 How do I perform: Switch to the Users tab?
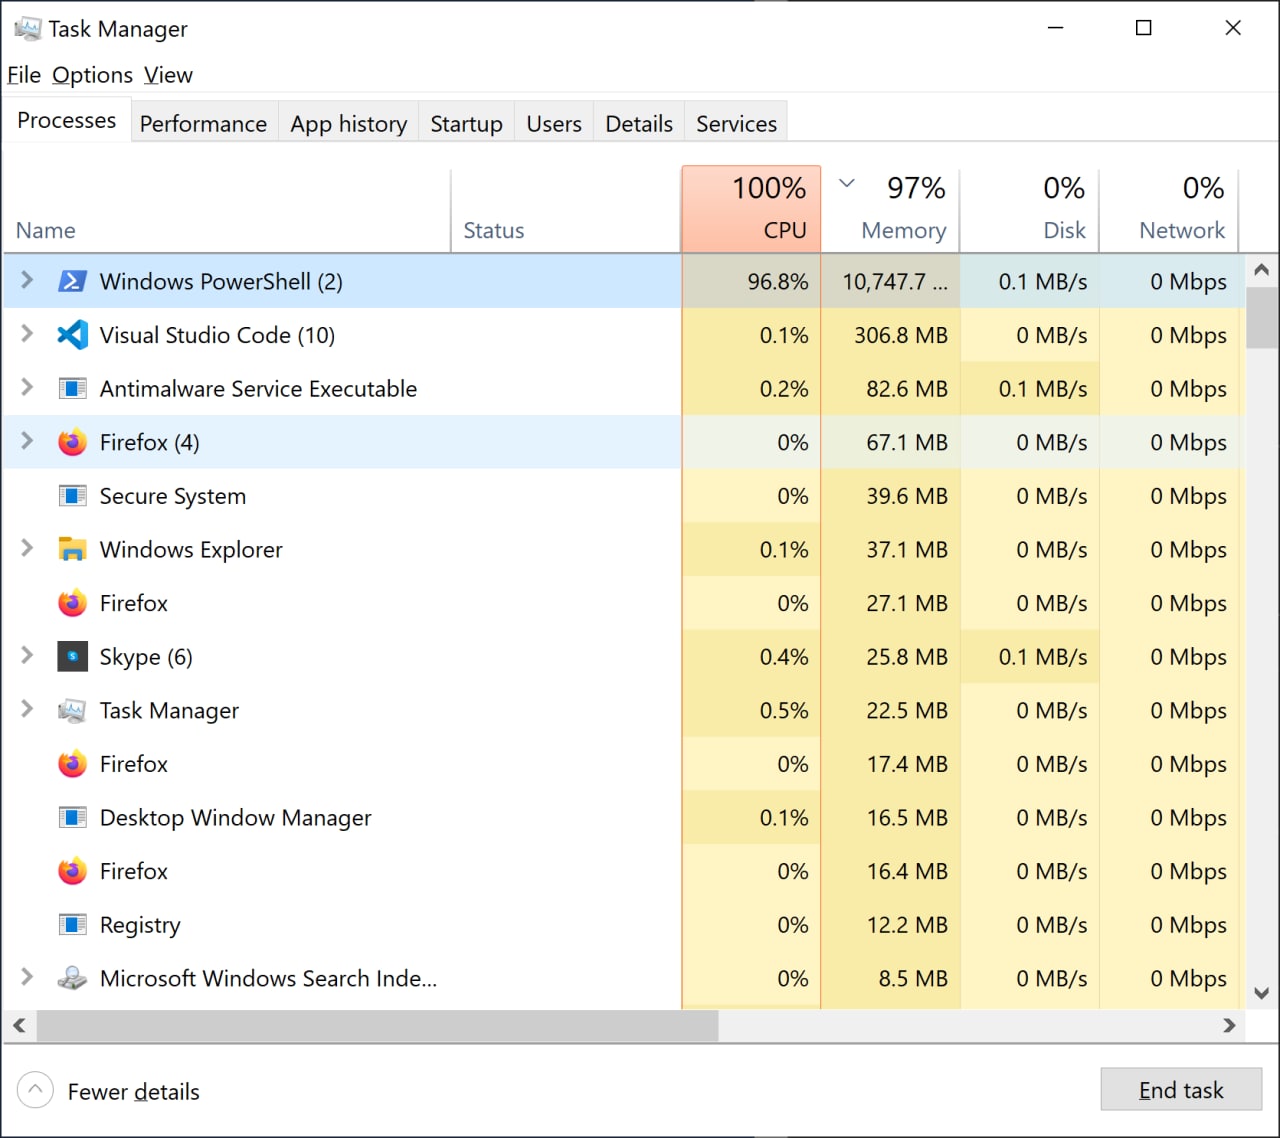pos(554,123)
